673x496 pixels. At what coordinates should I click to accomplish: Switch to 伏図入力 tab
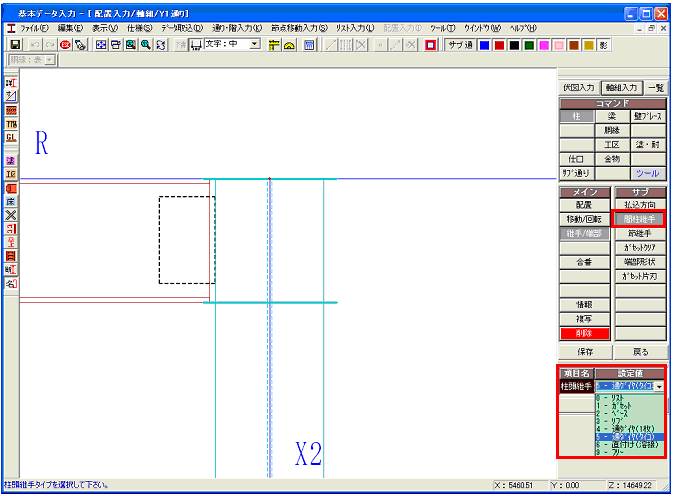(x=579, y=88)
